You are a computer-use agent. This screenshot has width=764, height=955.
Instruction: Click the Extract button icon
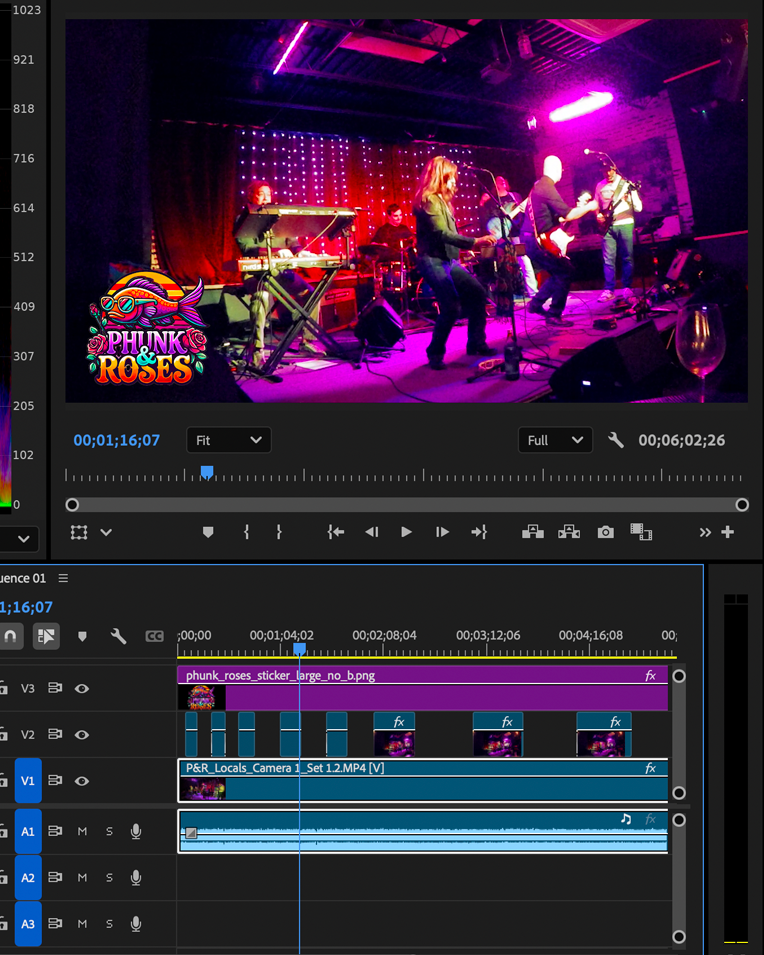[x=569, y=532]
